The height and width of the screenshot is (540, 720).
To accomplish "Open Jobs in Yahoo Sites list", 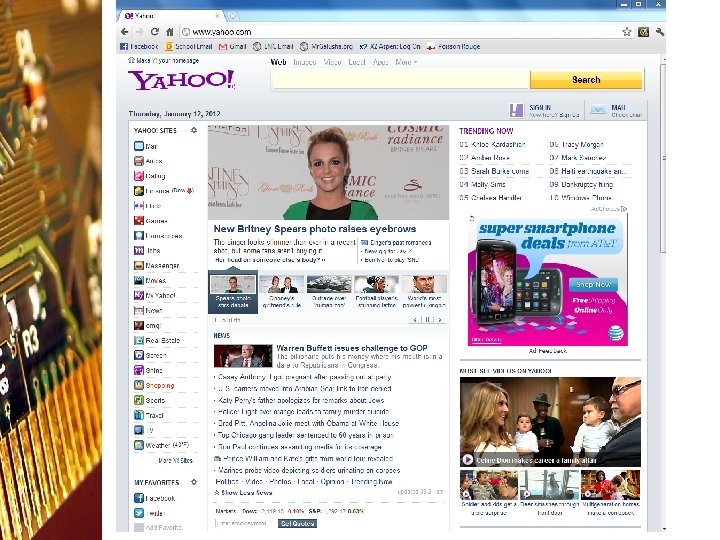I will coord(147,251).
